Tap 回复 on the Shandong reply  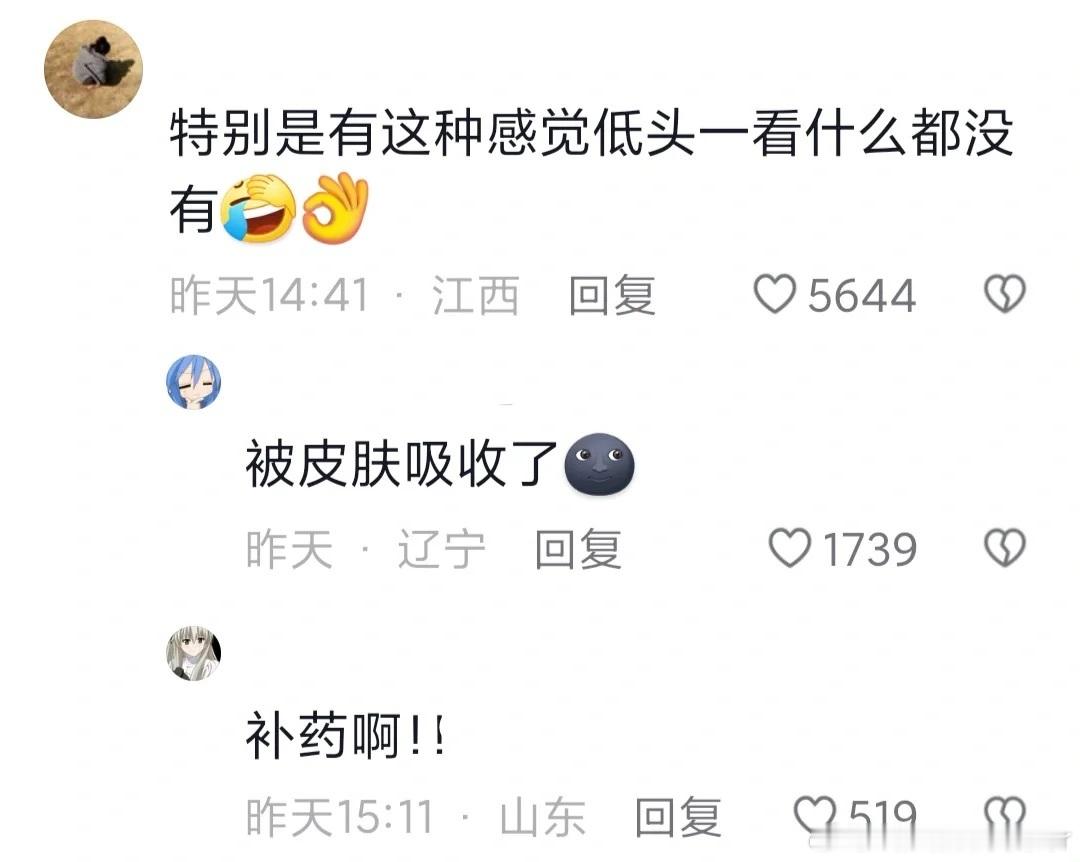click(678, 817)
